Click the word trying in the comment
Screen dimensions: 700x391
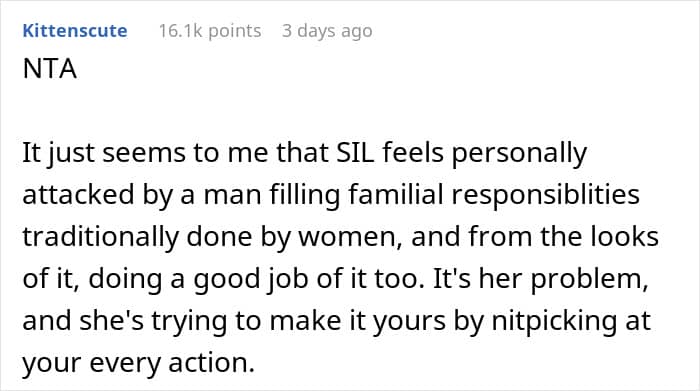point(190,322)
